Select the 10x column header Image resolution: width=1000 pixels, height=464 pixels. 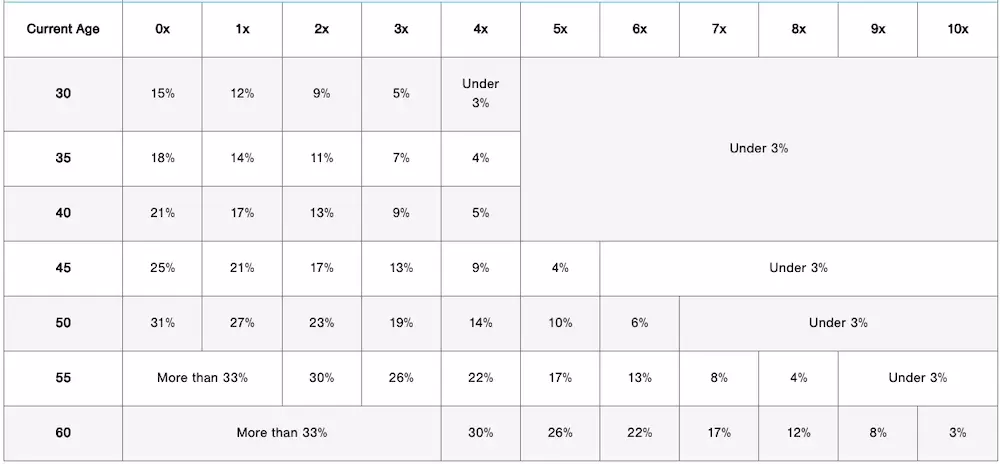pos(957,29)
